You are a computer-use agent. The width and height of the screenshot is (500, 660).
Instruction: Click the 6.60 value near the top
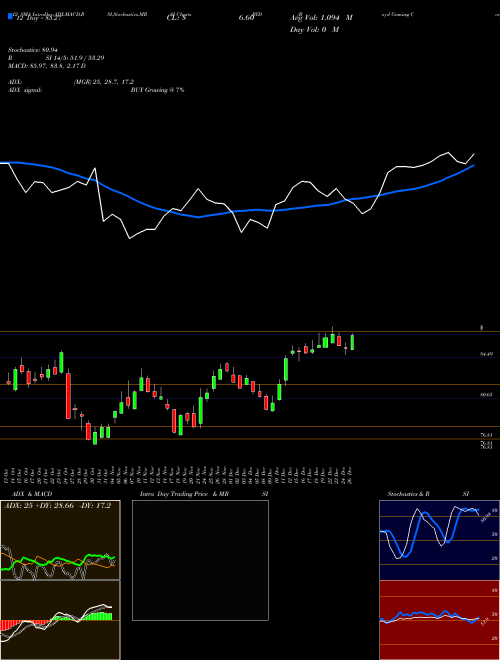(x=246, y=18)
